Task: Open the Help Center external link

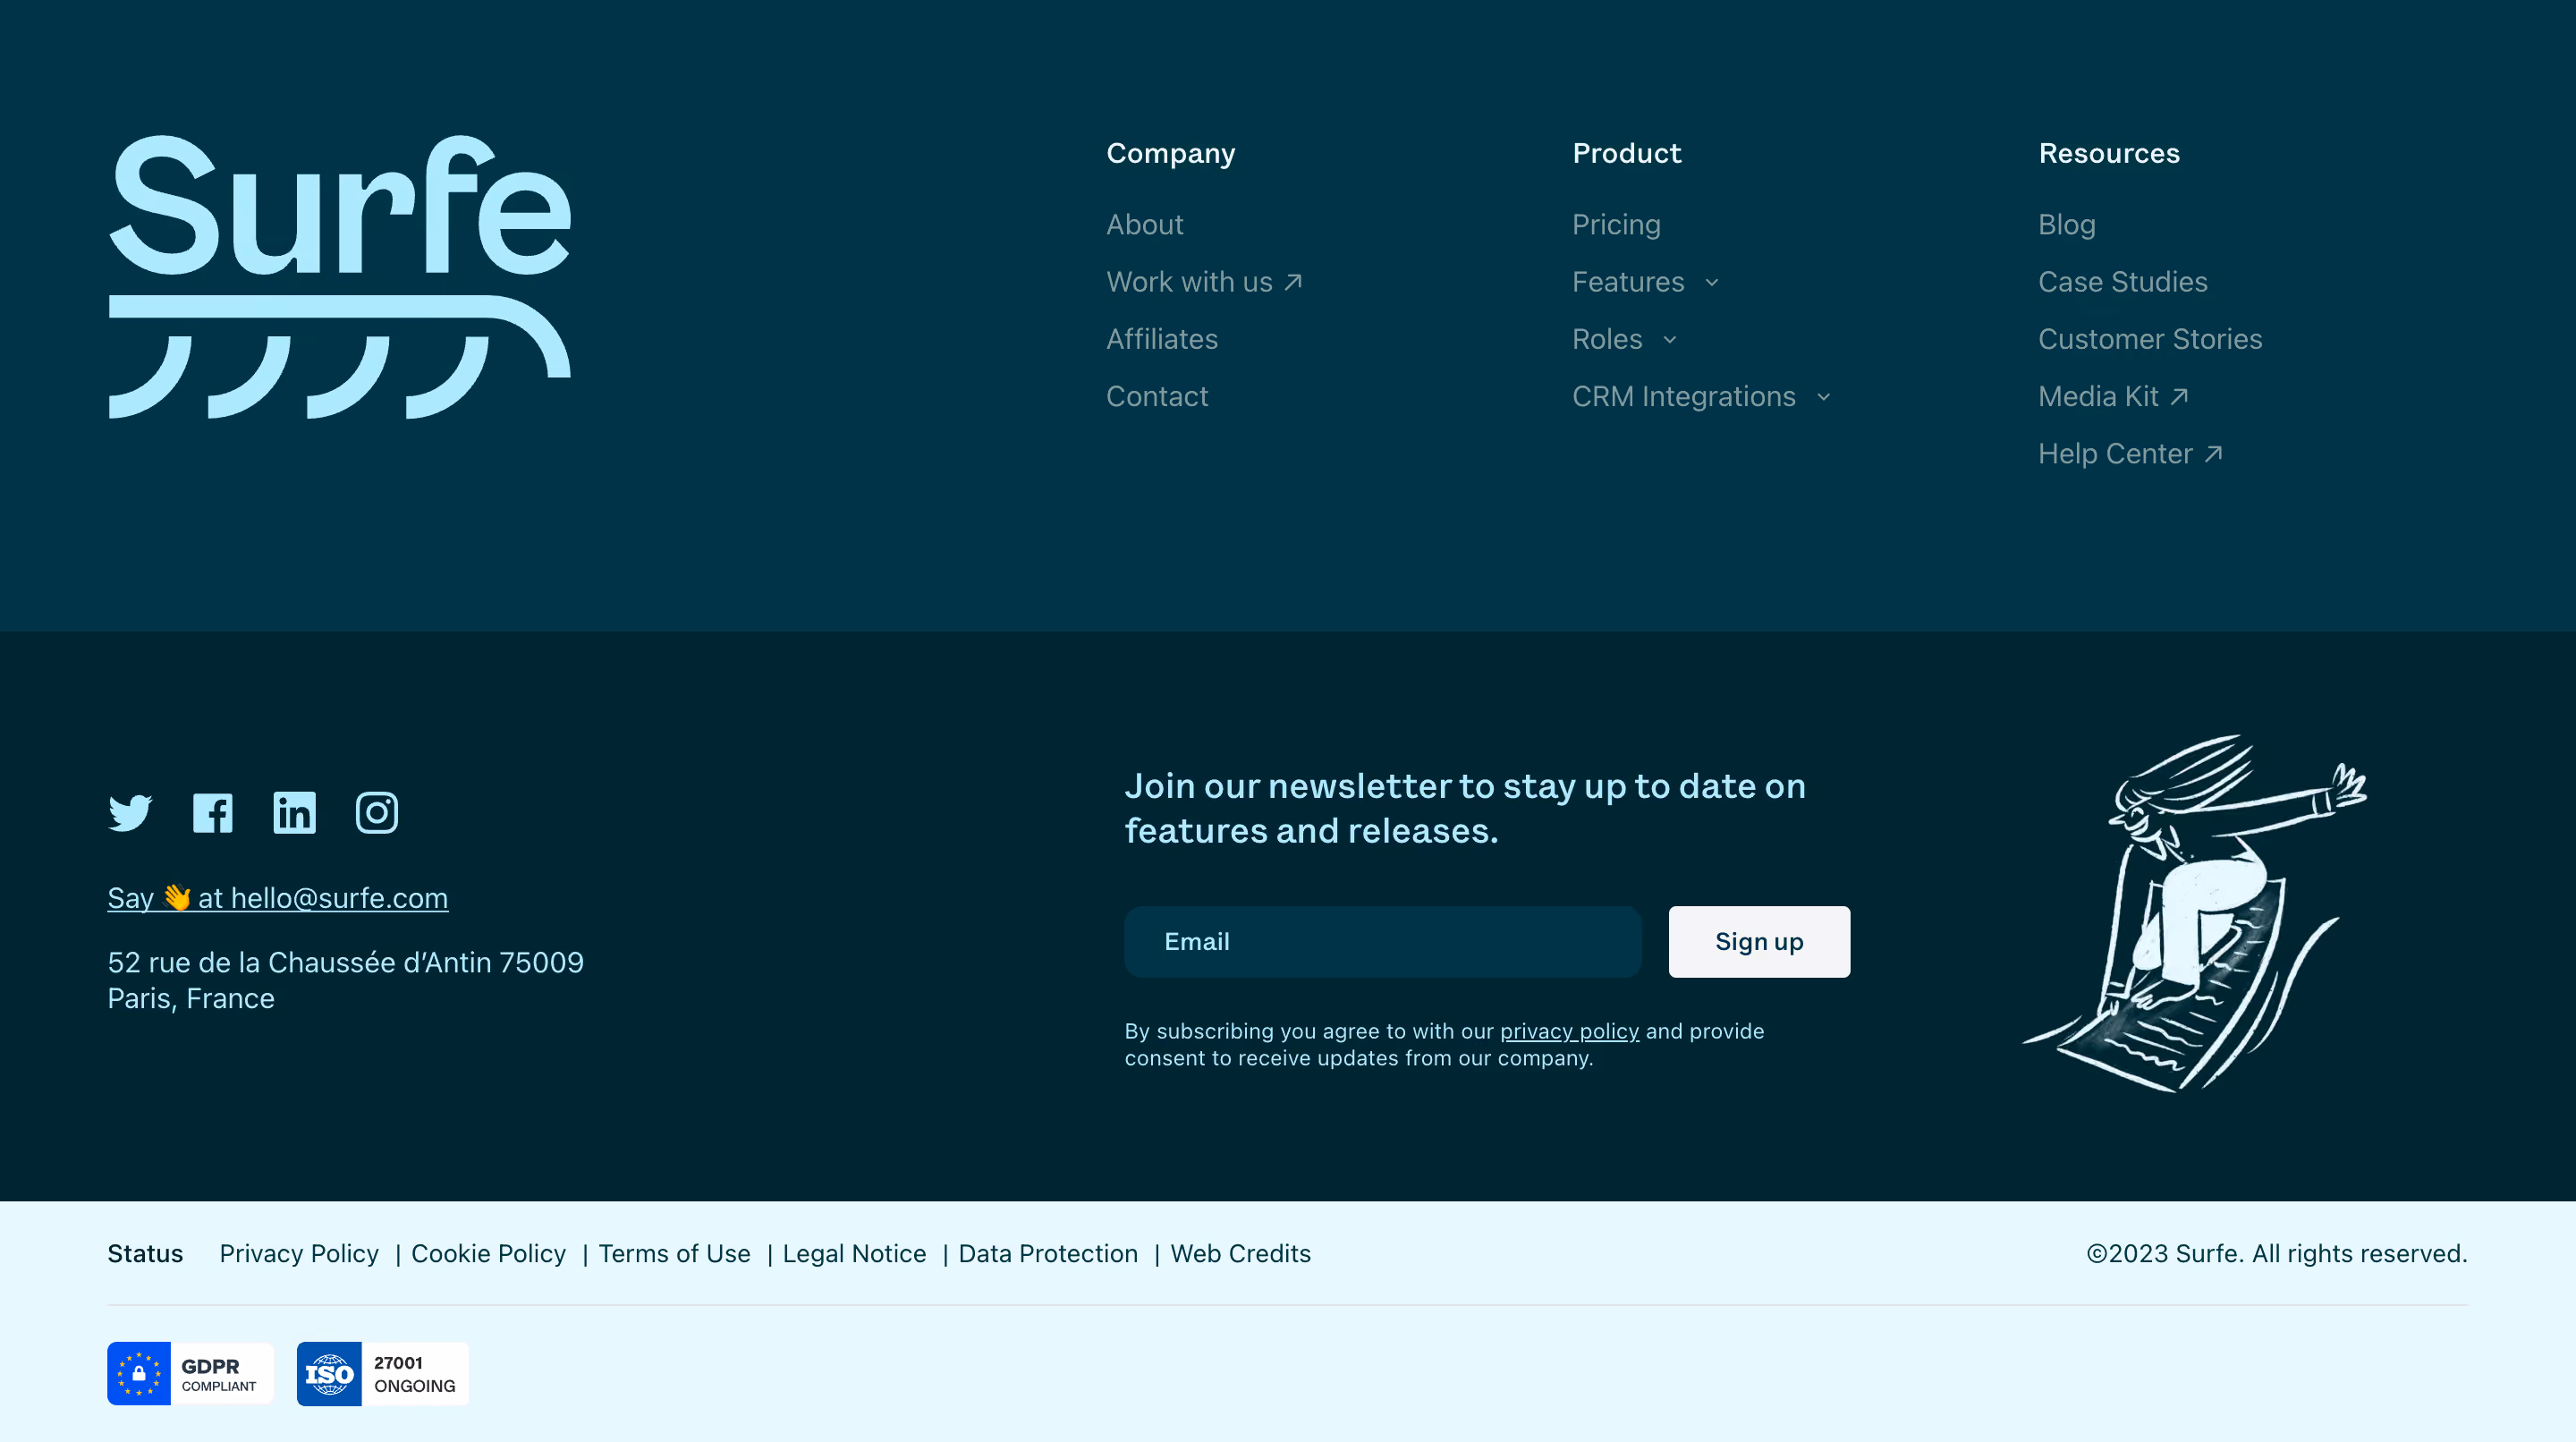Action: point(2131,454)
